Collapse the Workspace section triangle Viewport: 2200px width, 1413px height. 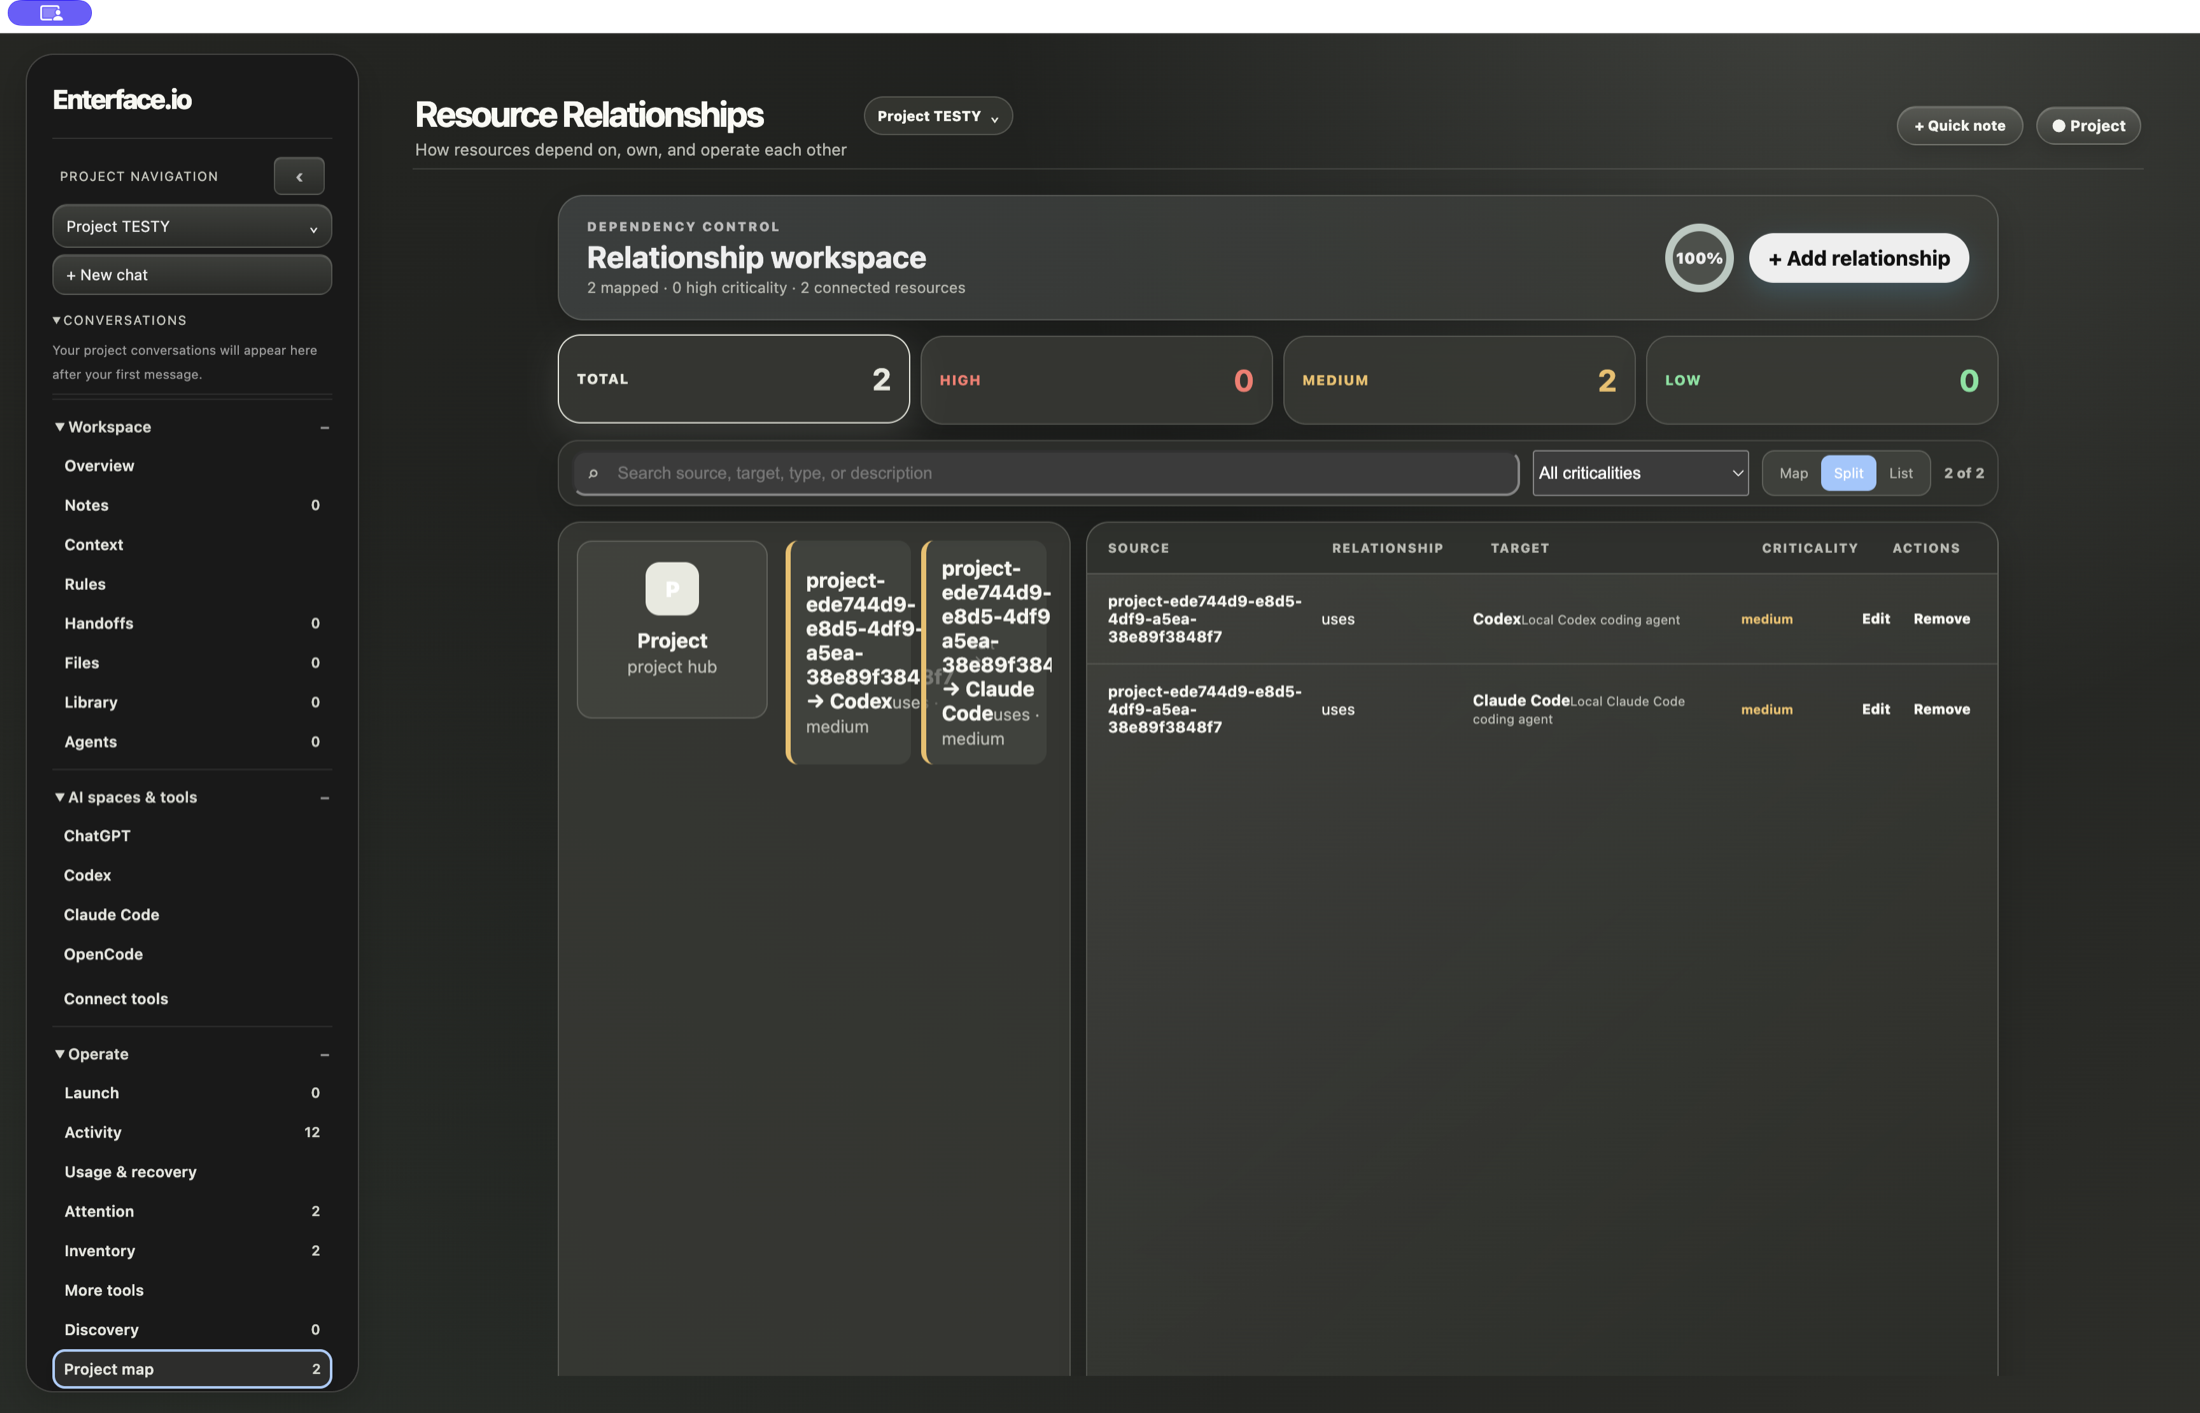coord(60,427)
